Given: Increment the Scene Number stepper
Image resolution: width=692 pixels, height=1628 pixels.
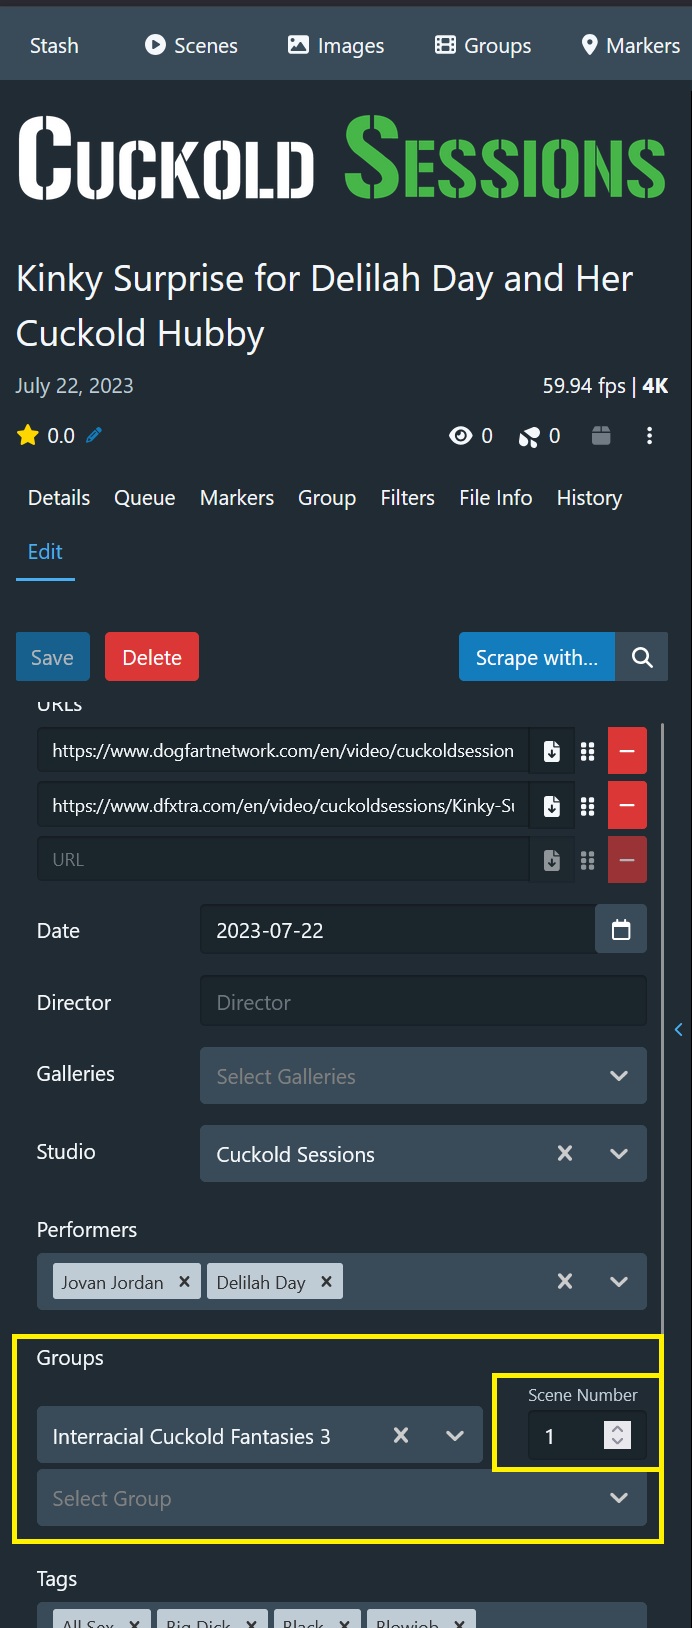Looking at the screenshot, I should click(618, 1429).
